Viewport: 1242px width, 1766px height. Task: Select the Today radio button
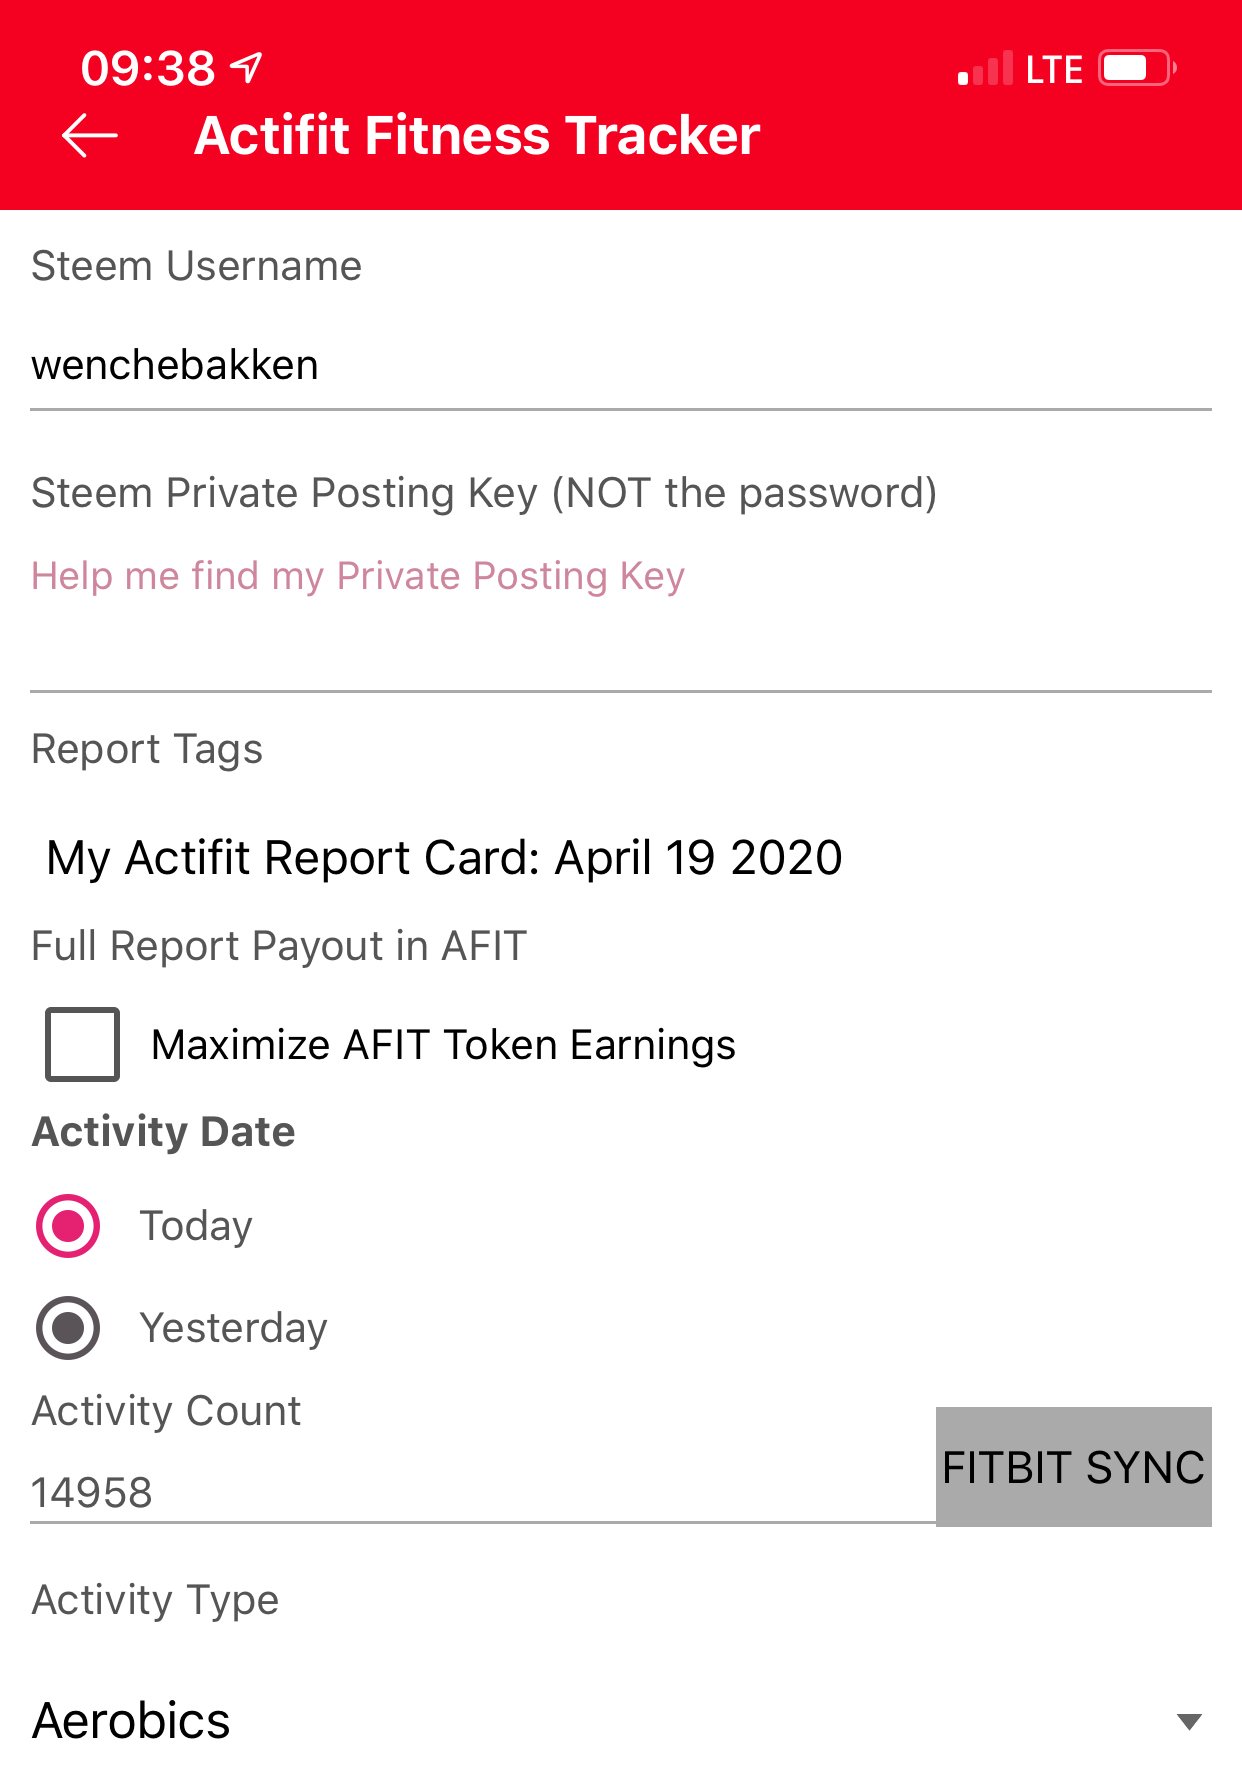click(68, 1225)
